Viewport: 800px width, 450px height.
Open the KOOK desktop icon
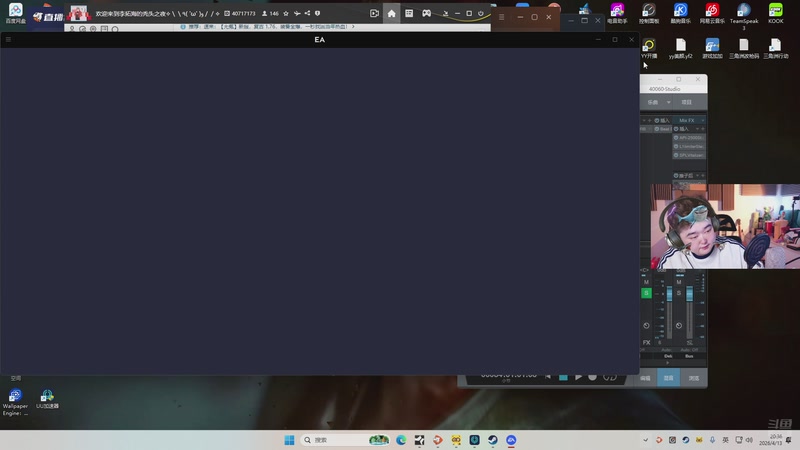coord(776,13)
